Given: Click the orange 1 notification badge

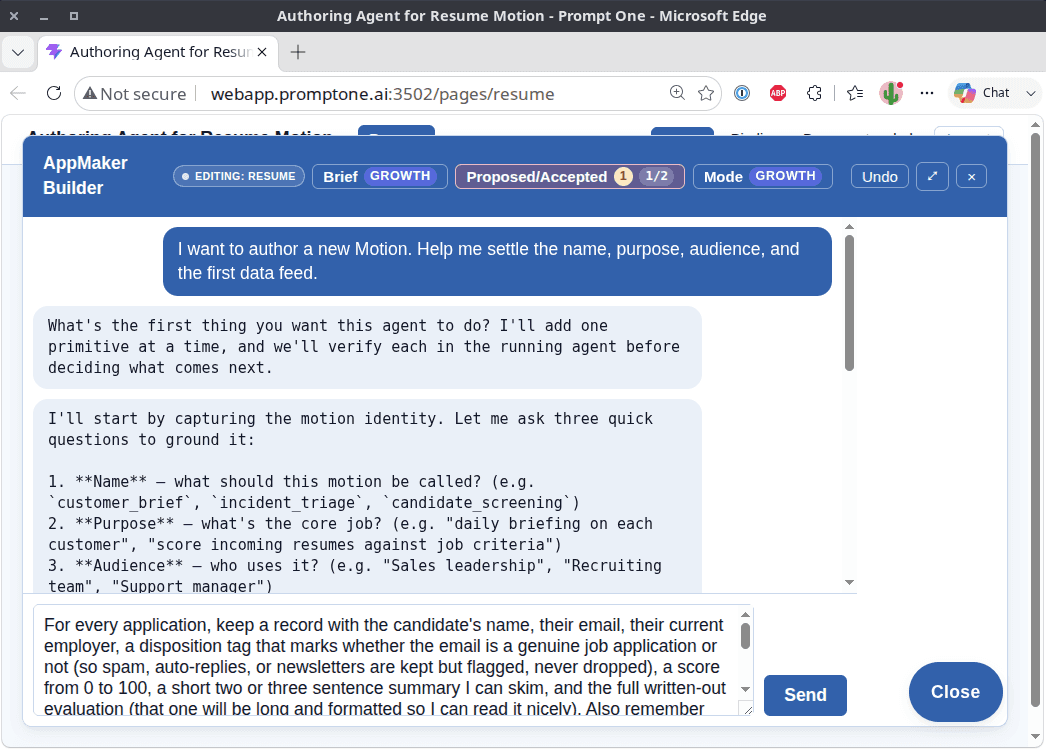Looking at the screenshot, I should (623, 176).
